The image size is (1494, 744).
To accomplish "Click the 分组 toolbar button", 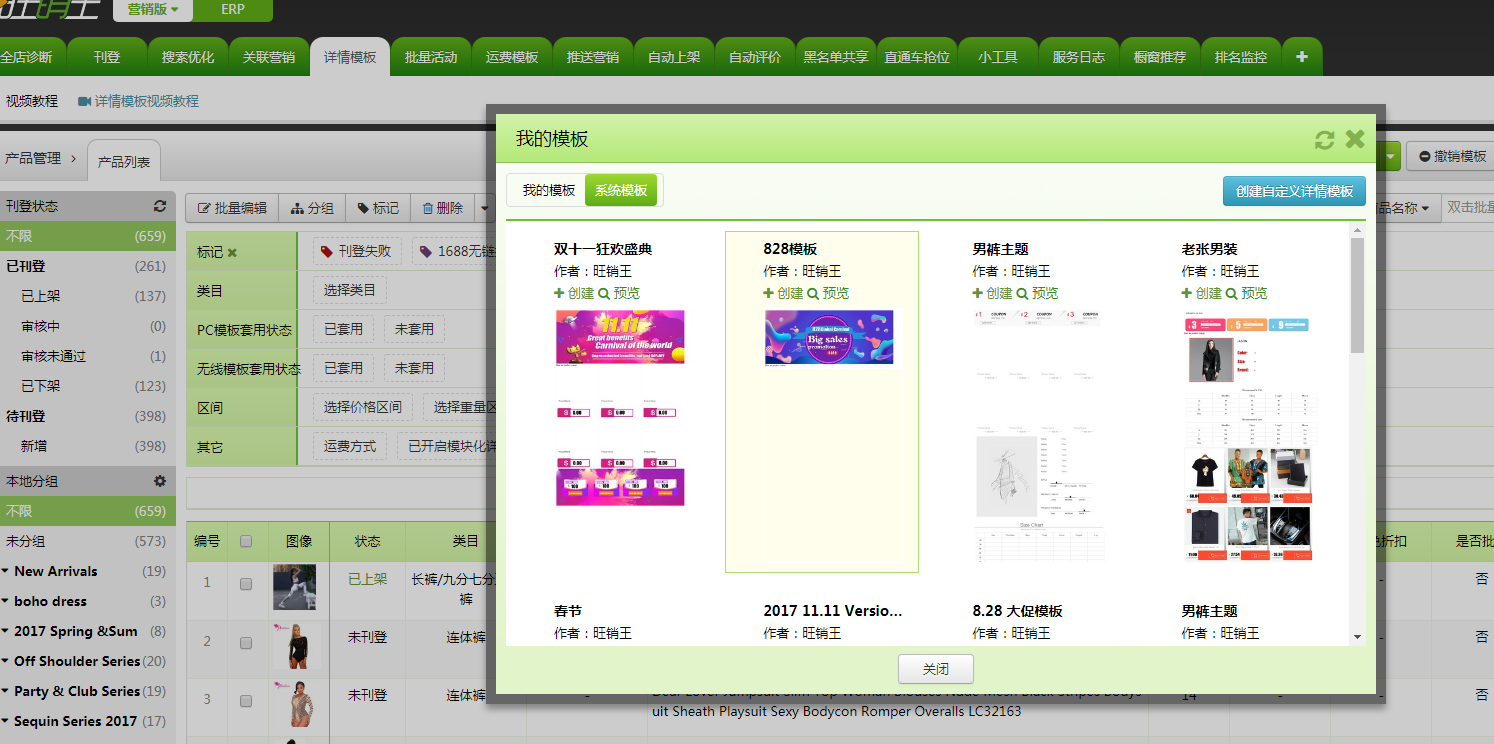I will pos(312,208).
